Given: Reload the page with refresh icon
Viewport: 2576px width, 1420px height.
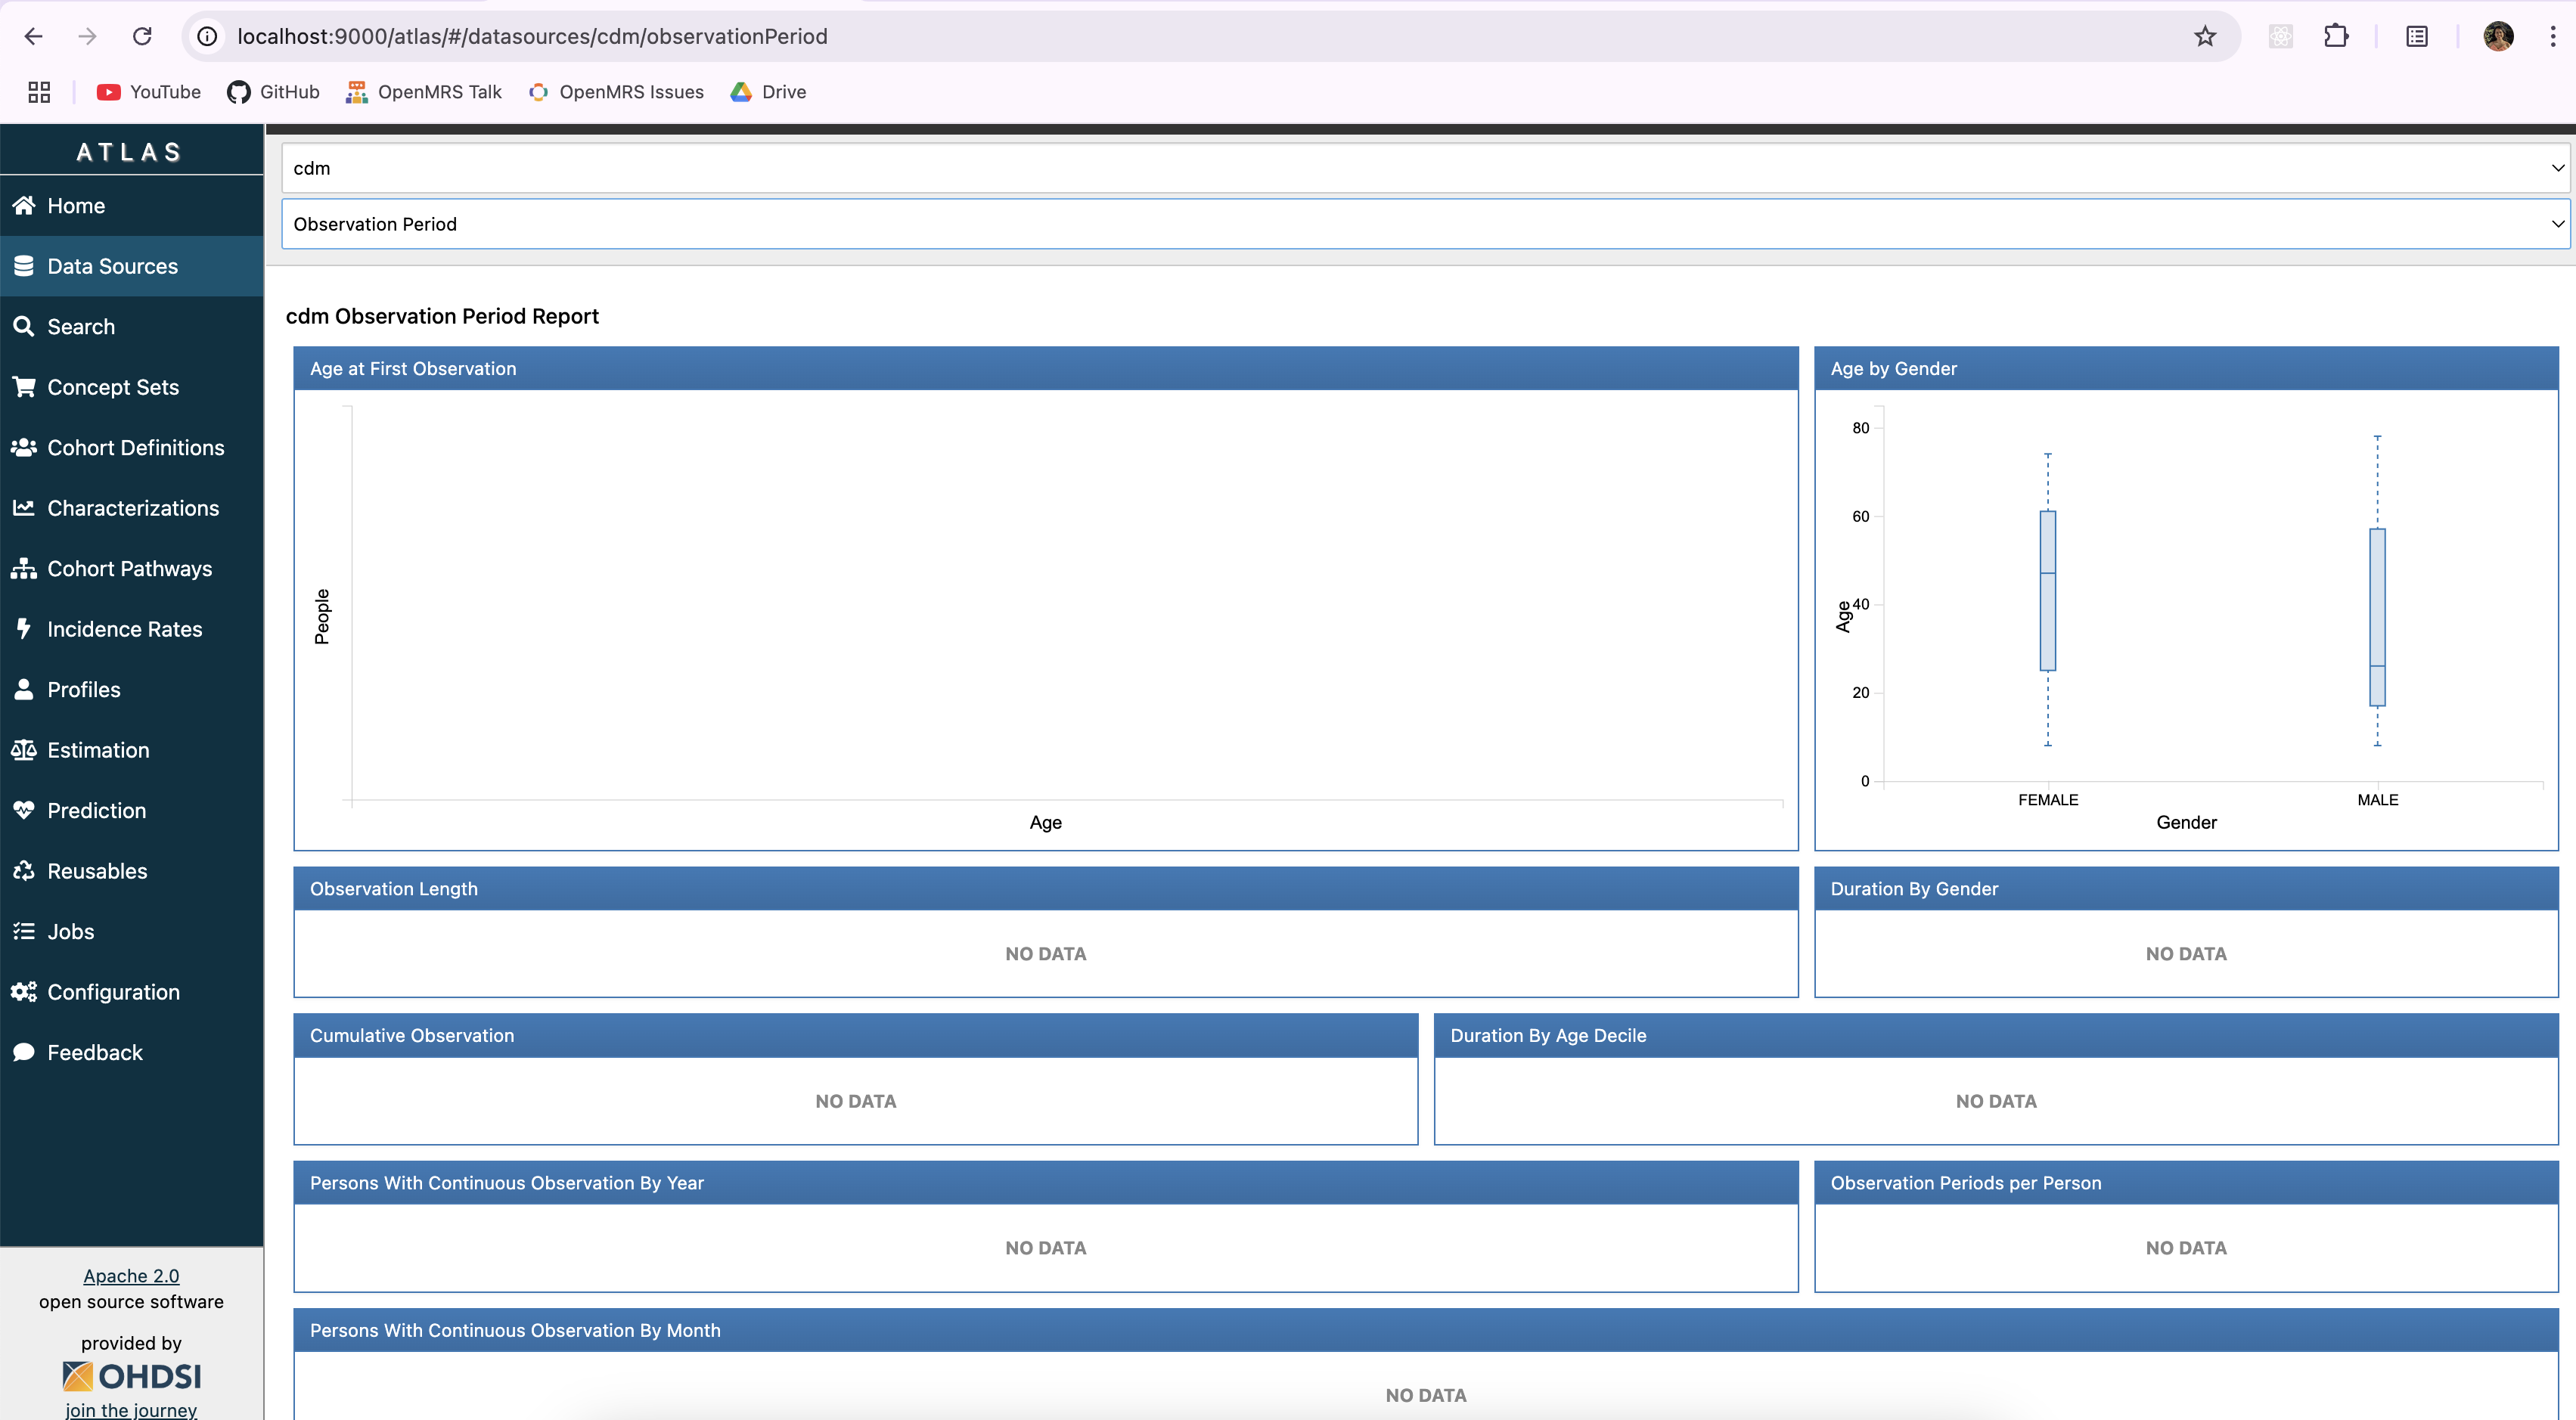Looking at the screenshot, I should click(x=142, y=36).
